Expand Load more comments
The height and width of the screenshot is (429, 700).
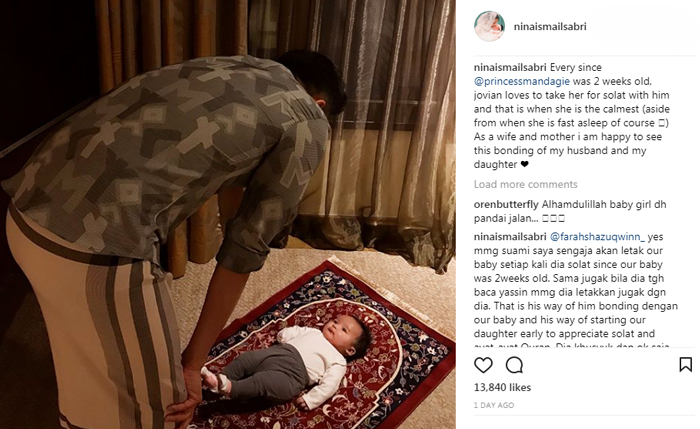(525, 184)
